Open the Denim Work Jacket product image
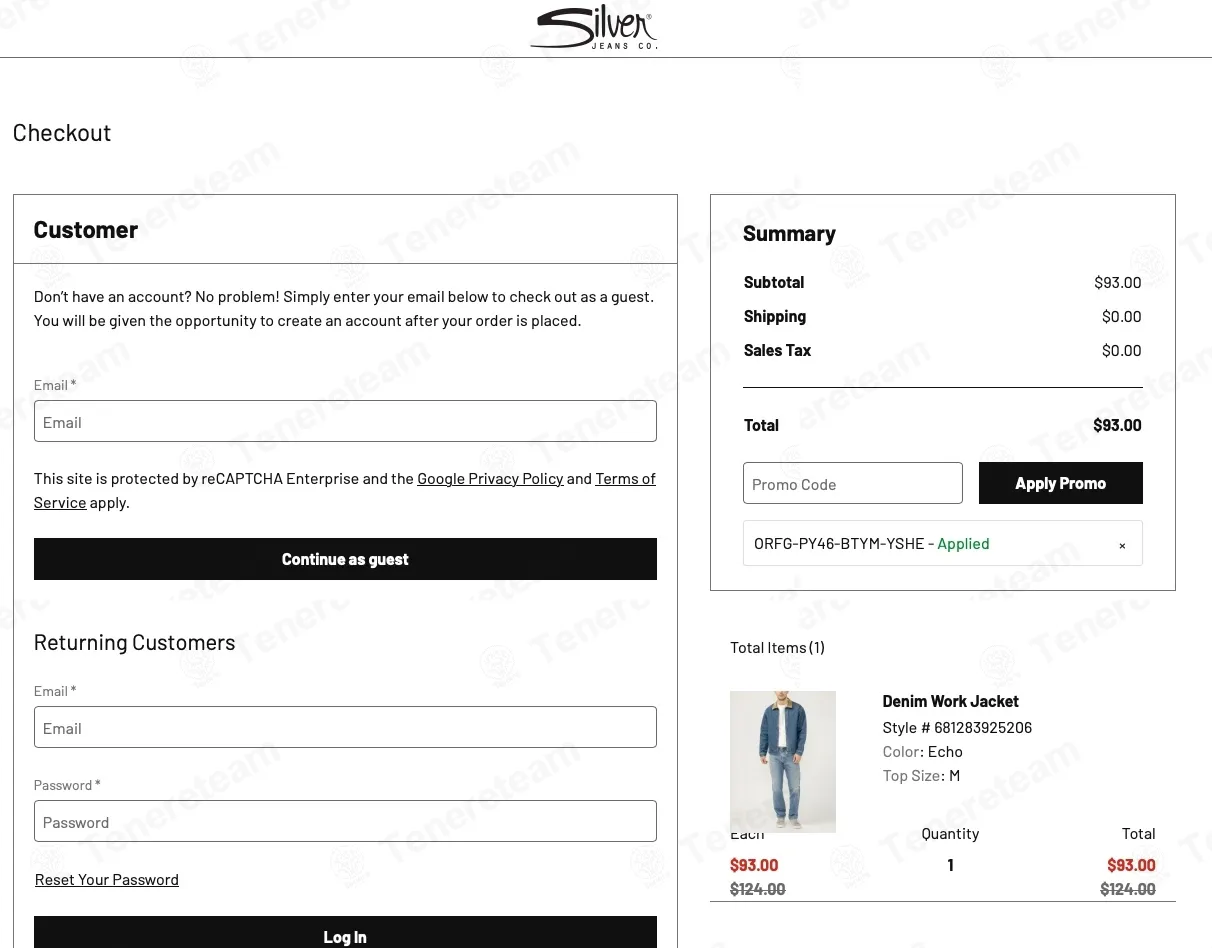Screen dimensions: 1212x948 pyautogui.click(x=782, y=760)
